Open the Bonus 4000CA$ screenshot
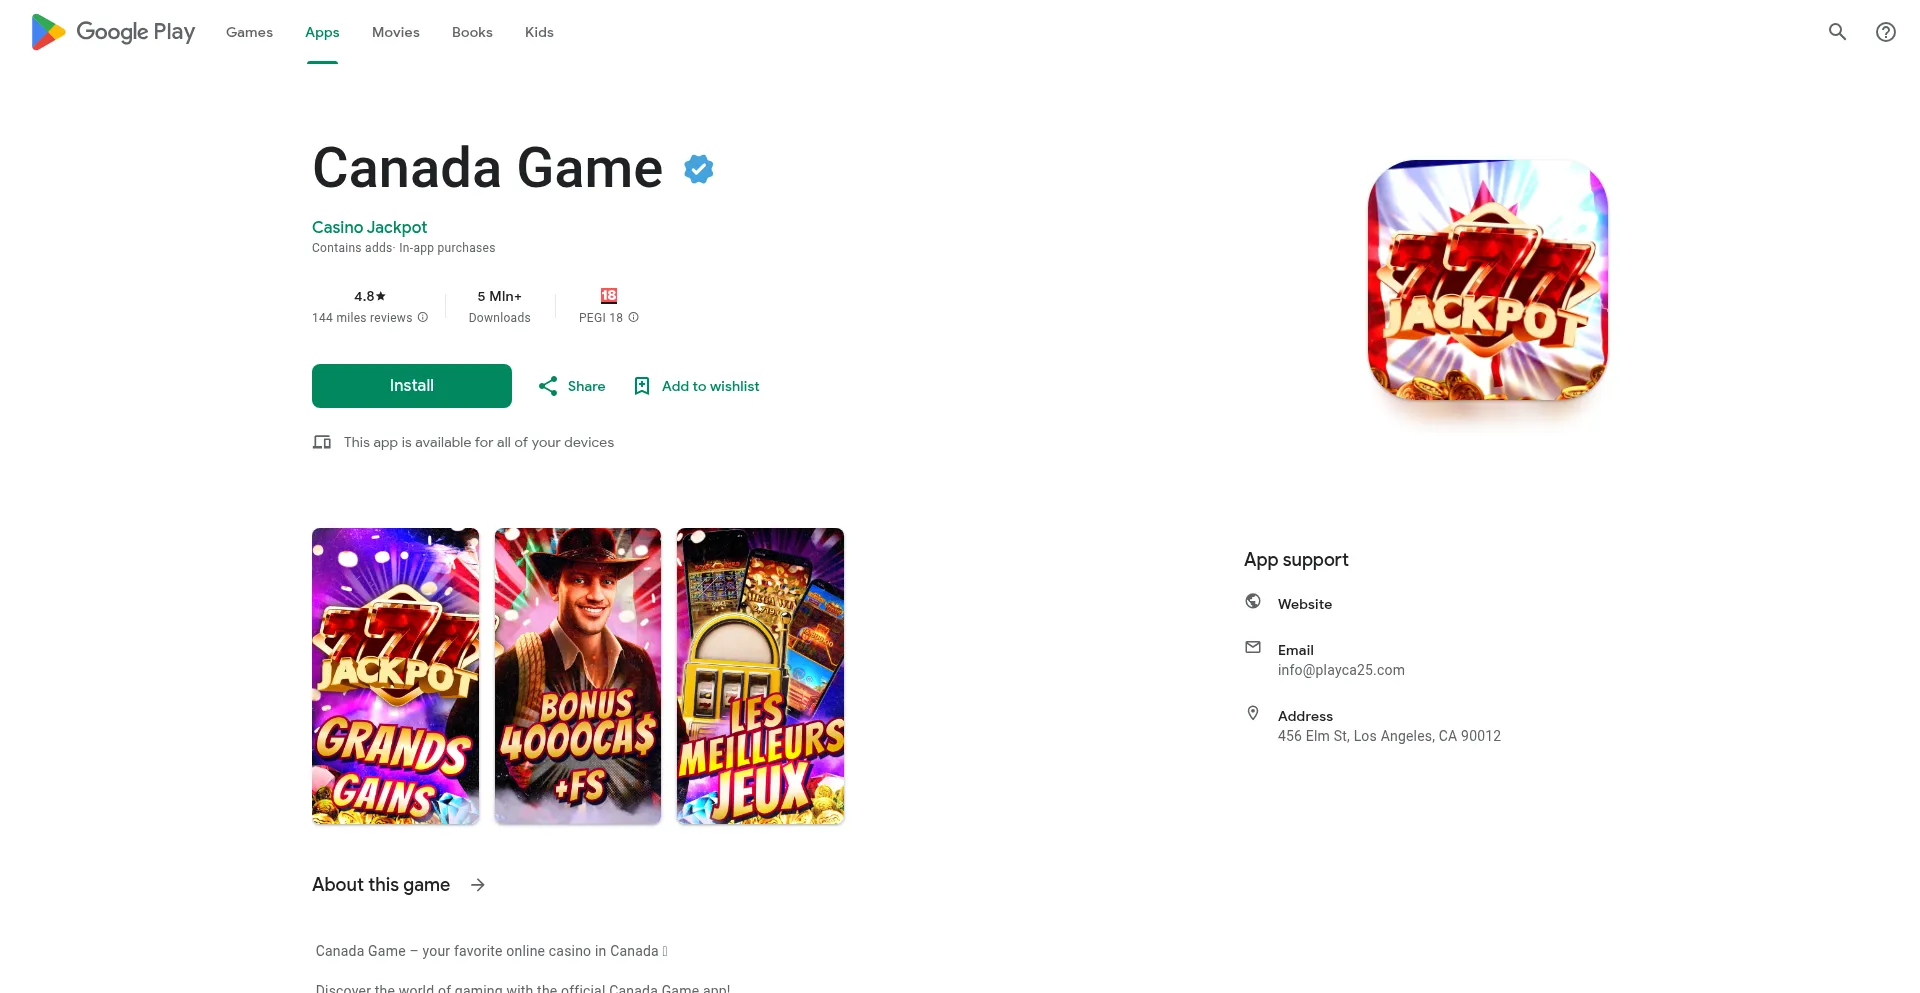Viewport: 1920px width, 993px height. click(578, 676)
